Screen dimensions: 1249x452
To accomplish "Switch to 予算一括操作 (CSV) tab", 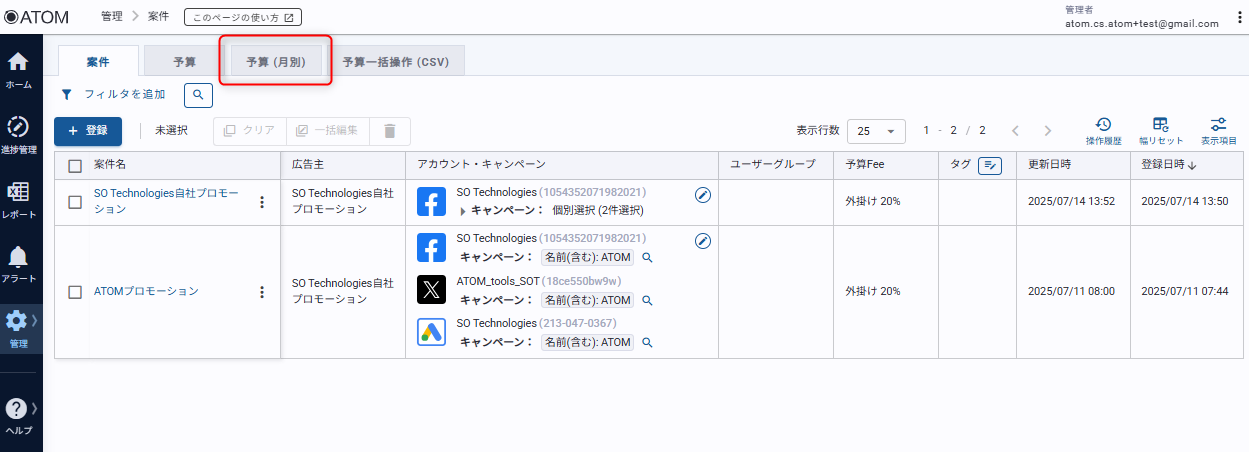I will tap(396, 62).
